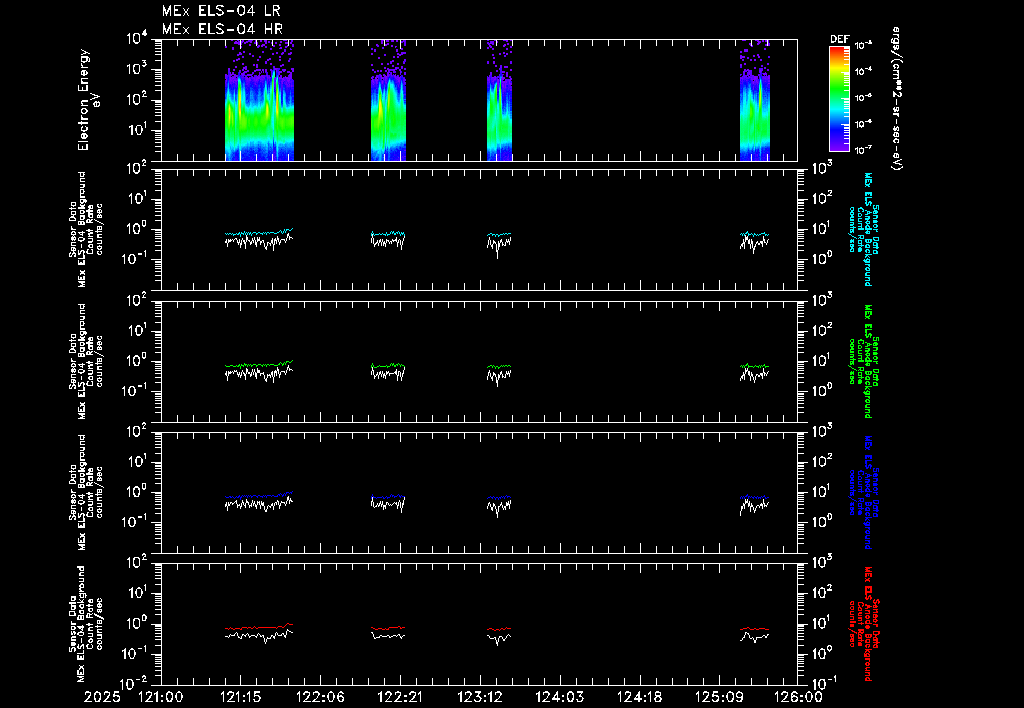Pick the violet bottom end of the DEF color bar

pyautogui.click(x=839, y=146)
